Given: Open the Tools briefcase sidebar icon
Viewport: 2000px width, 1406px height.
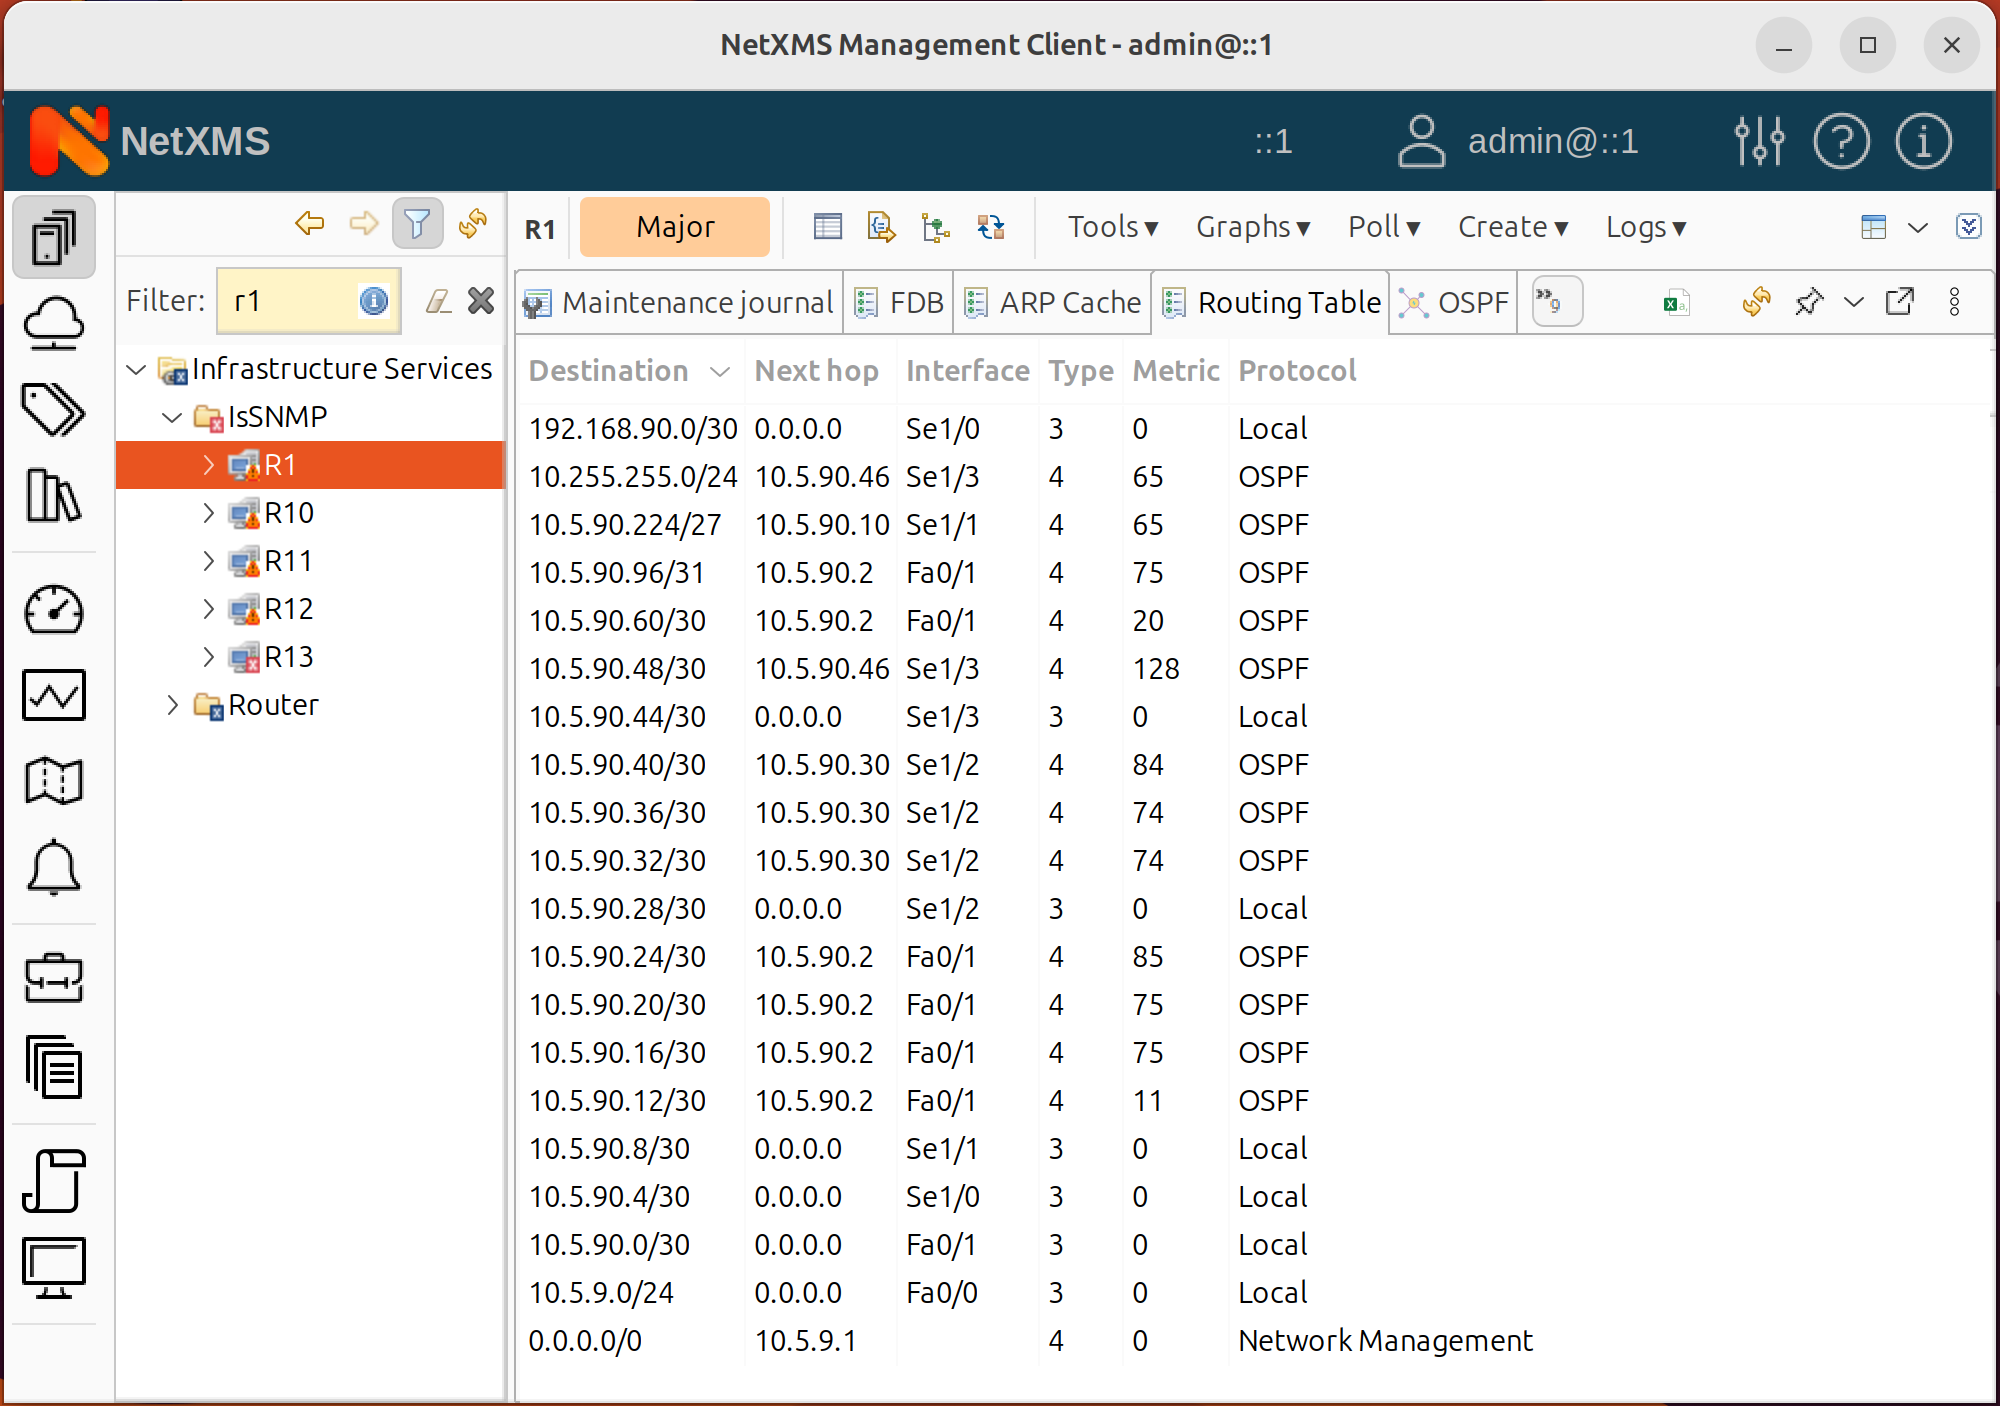Looking at the screenshot, I should tap(54, 978).
